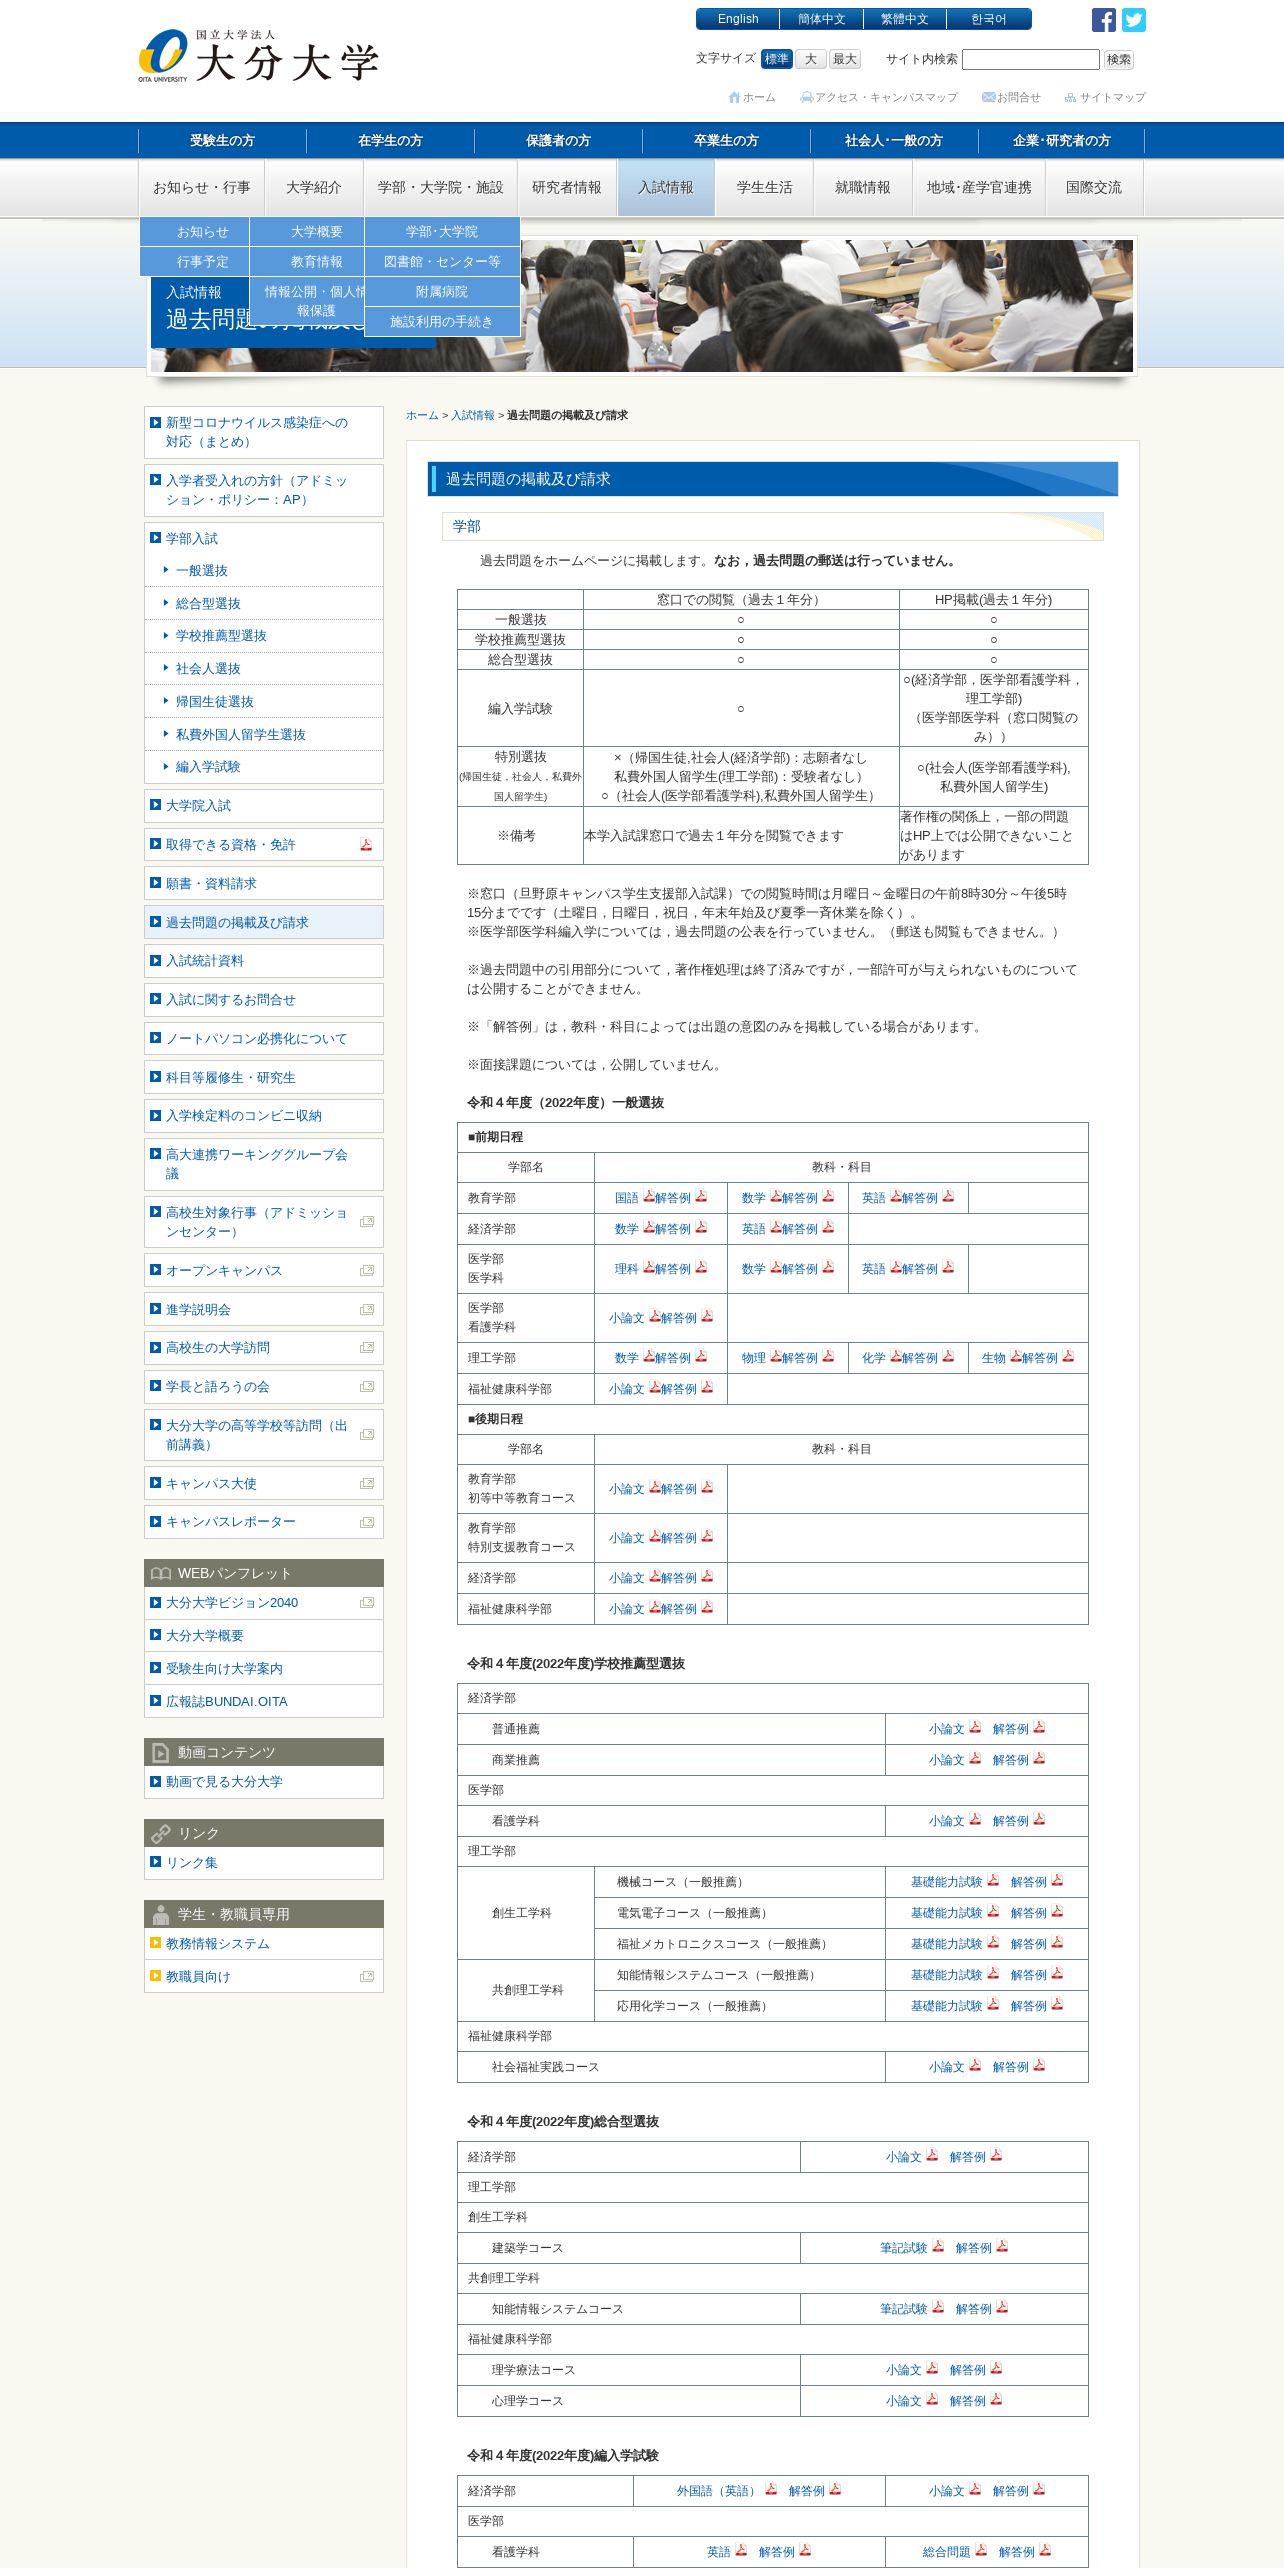Open PDF icon after 生物 in 理工学部 row
This screenshot has height=2568, width=1284.
pyautogui.click(x=1015, y=1356)
